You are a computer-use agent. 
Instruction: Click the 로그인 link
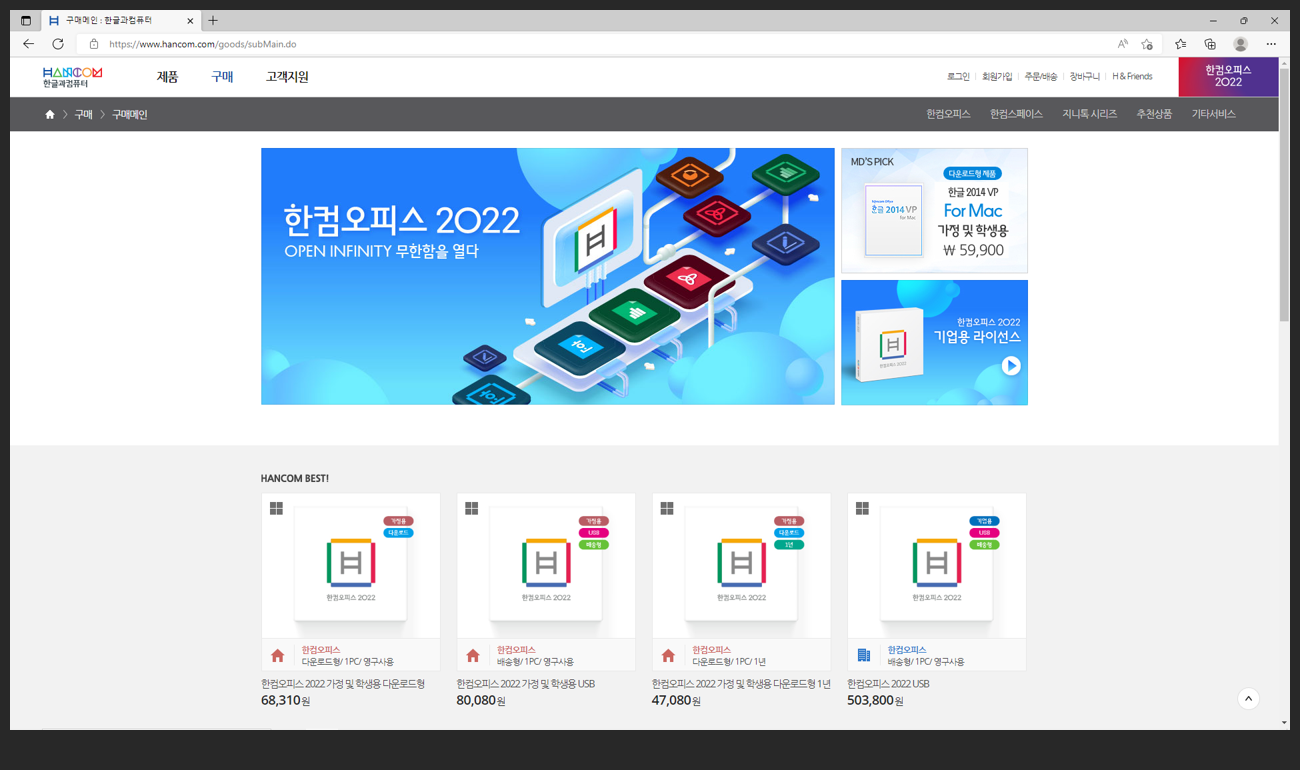[x=958, y=77]
